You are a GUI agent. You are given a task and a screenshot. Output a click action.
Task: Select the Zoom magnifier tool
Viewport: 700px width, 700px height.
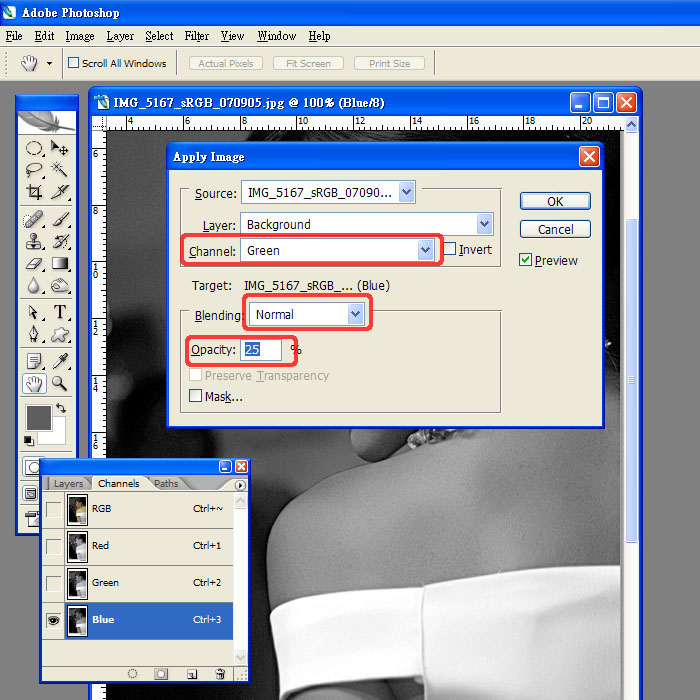pyautogui.click(x=60, y=383)
